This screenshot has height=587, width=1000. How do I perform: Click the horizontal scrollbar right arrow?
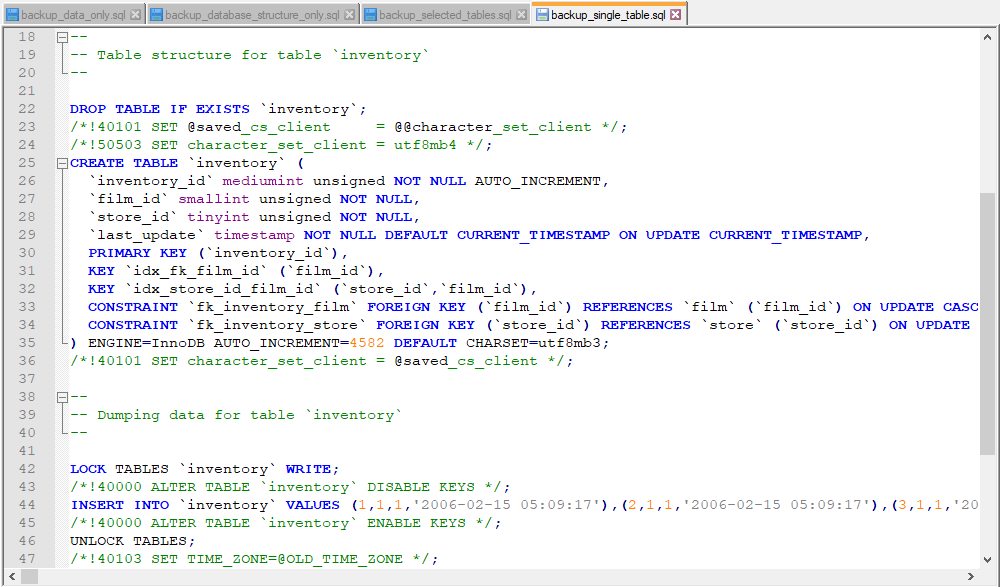(971, 576)
